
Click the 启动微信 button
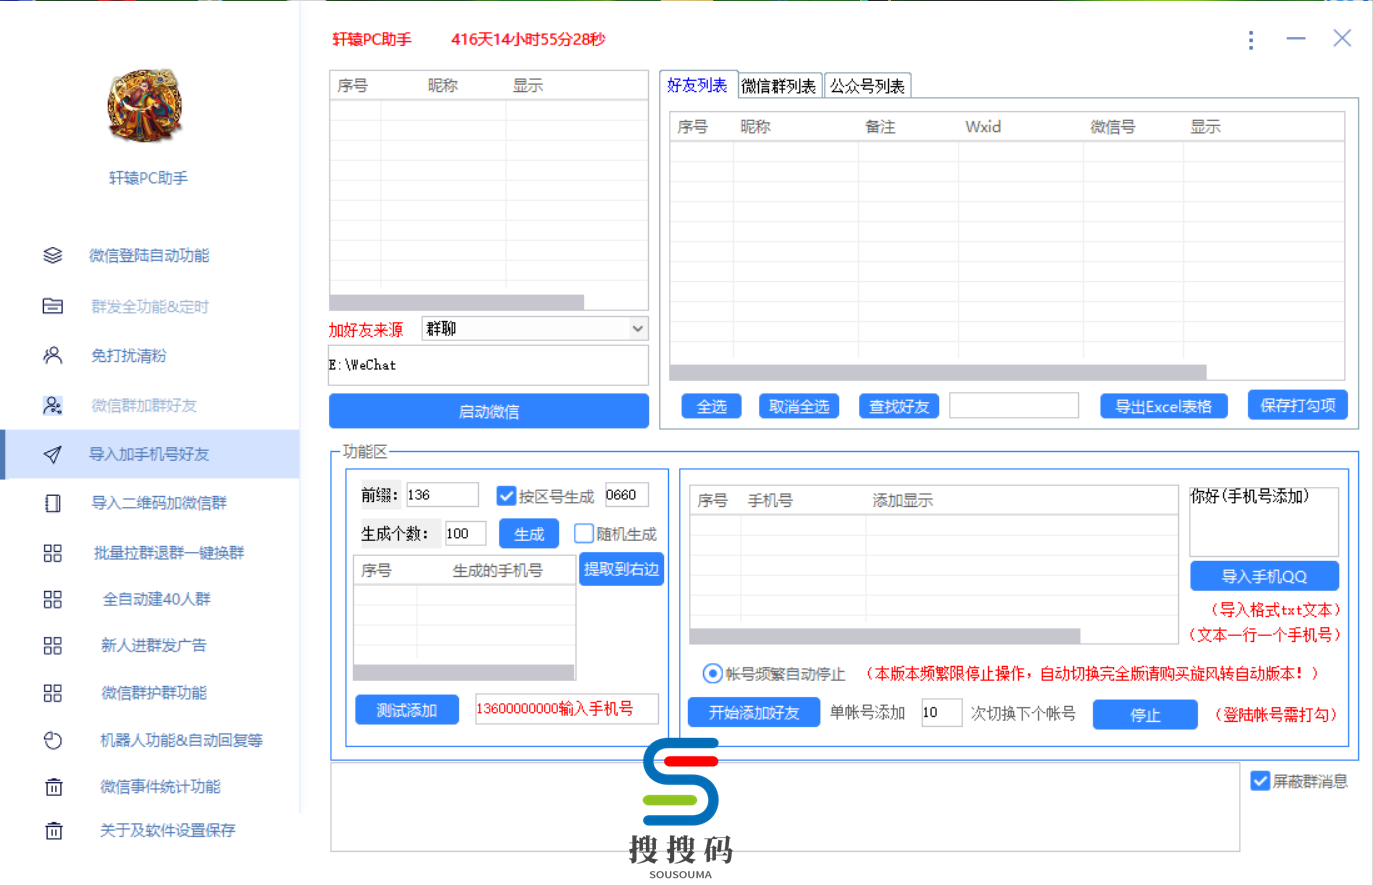point(489,411)
